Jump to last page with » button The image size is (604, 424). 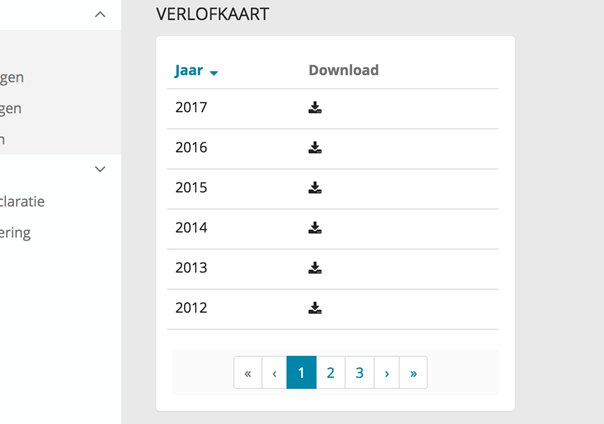pyautogui.click(x=413, y=373)
